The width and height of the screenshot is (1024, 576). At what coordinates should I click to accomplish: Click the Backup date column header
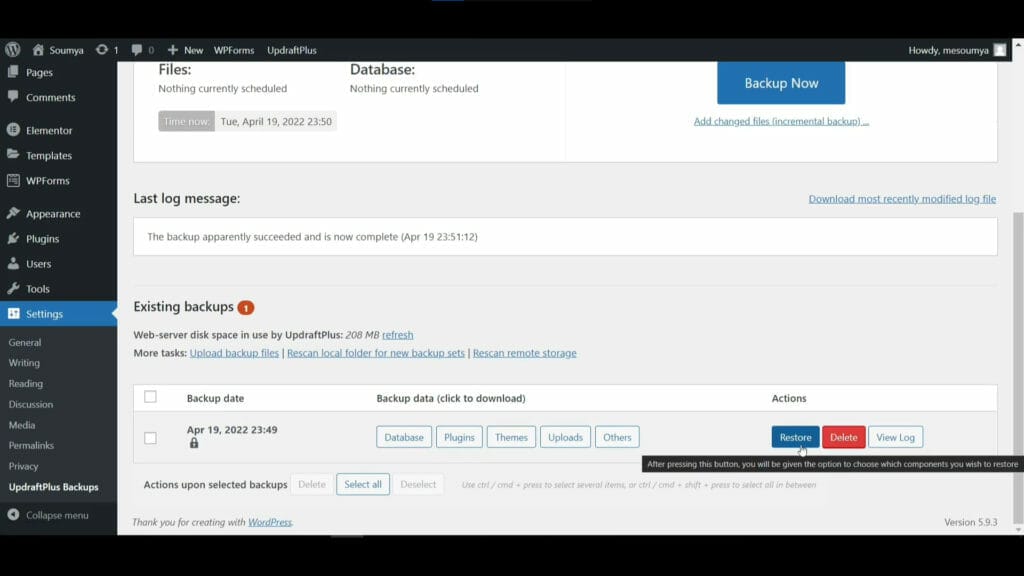pos(216,398)
